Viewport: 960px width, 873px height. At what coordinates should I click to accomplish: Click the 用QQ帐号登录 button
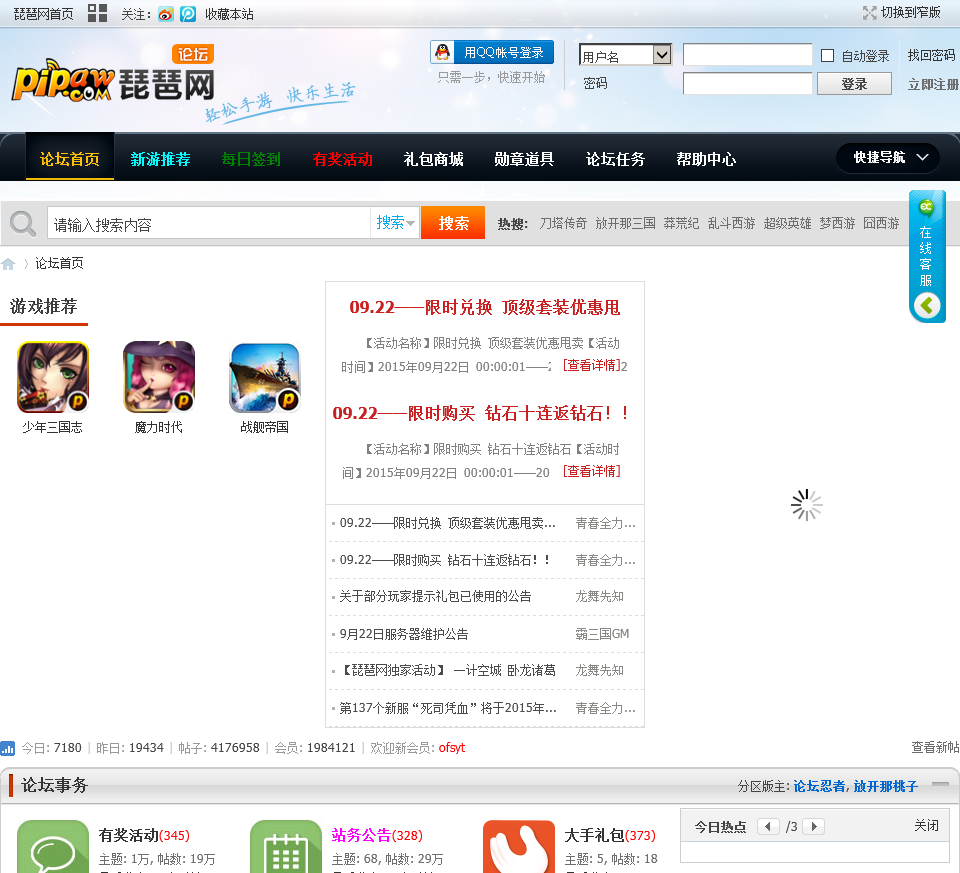(x=492, y=52)
